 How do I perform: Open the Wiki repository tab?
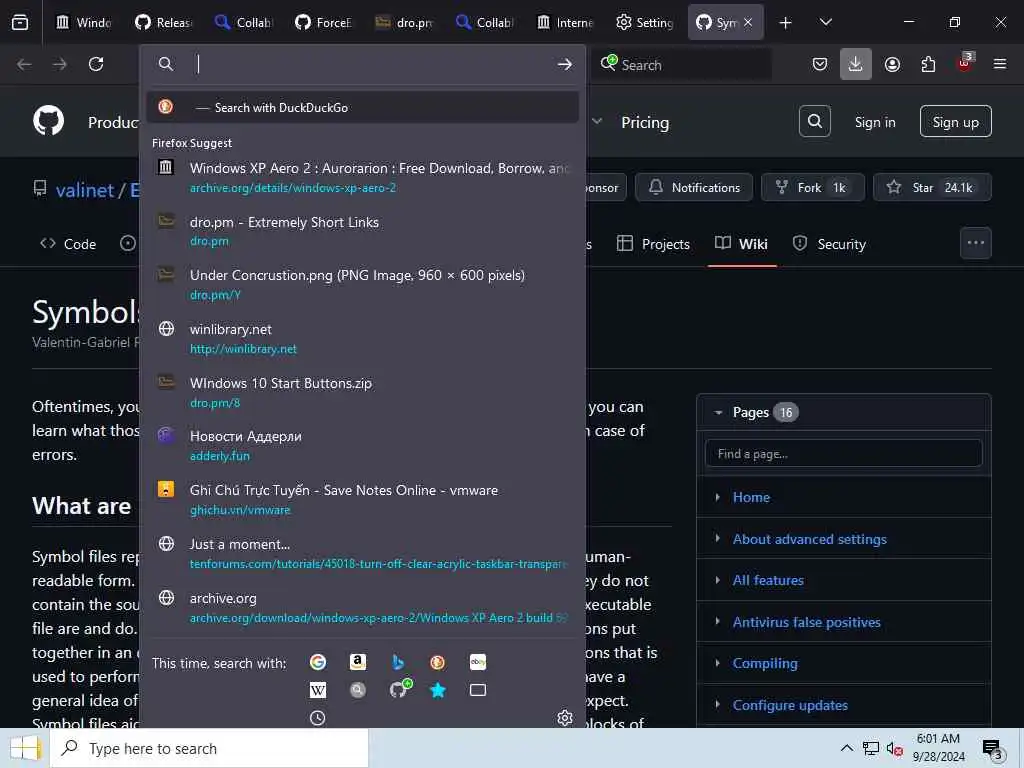tap(742, 244)
